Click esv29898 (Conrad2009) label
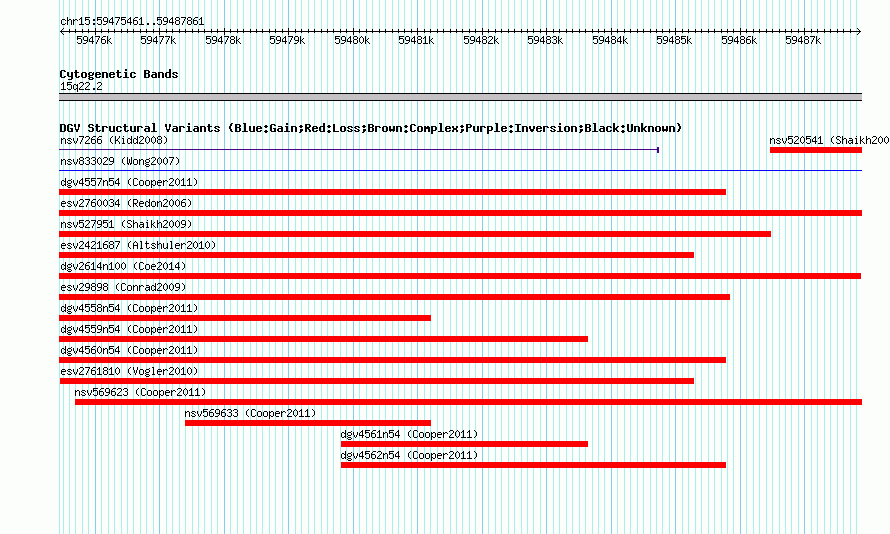The image size is (890, 534). pyautogui.click(x=123, y=287)
